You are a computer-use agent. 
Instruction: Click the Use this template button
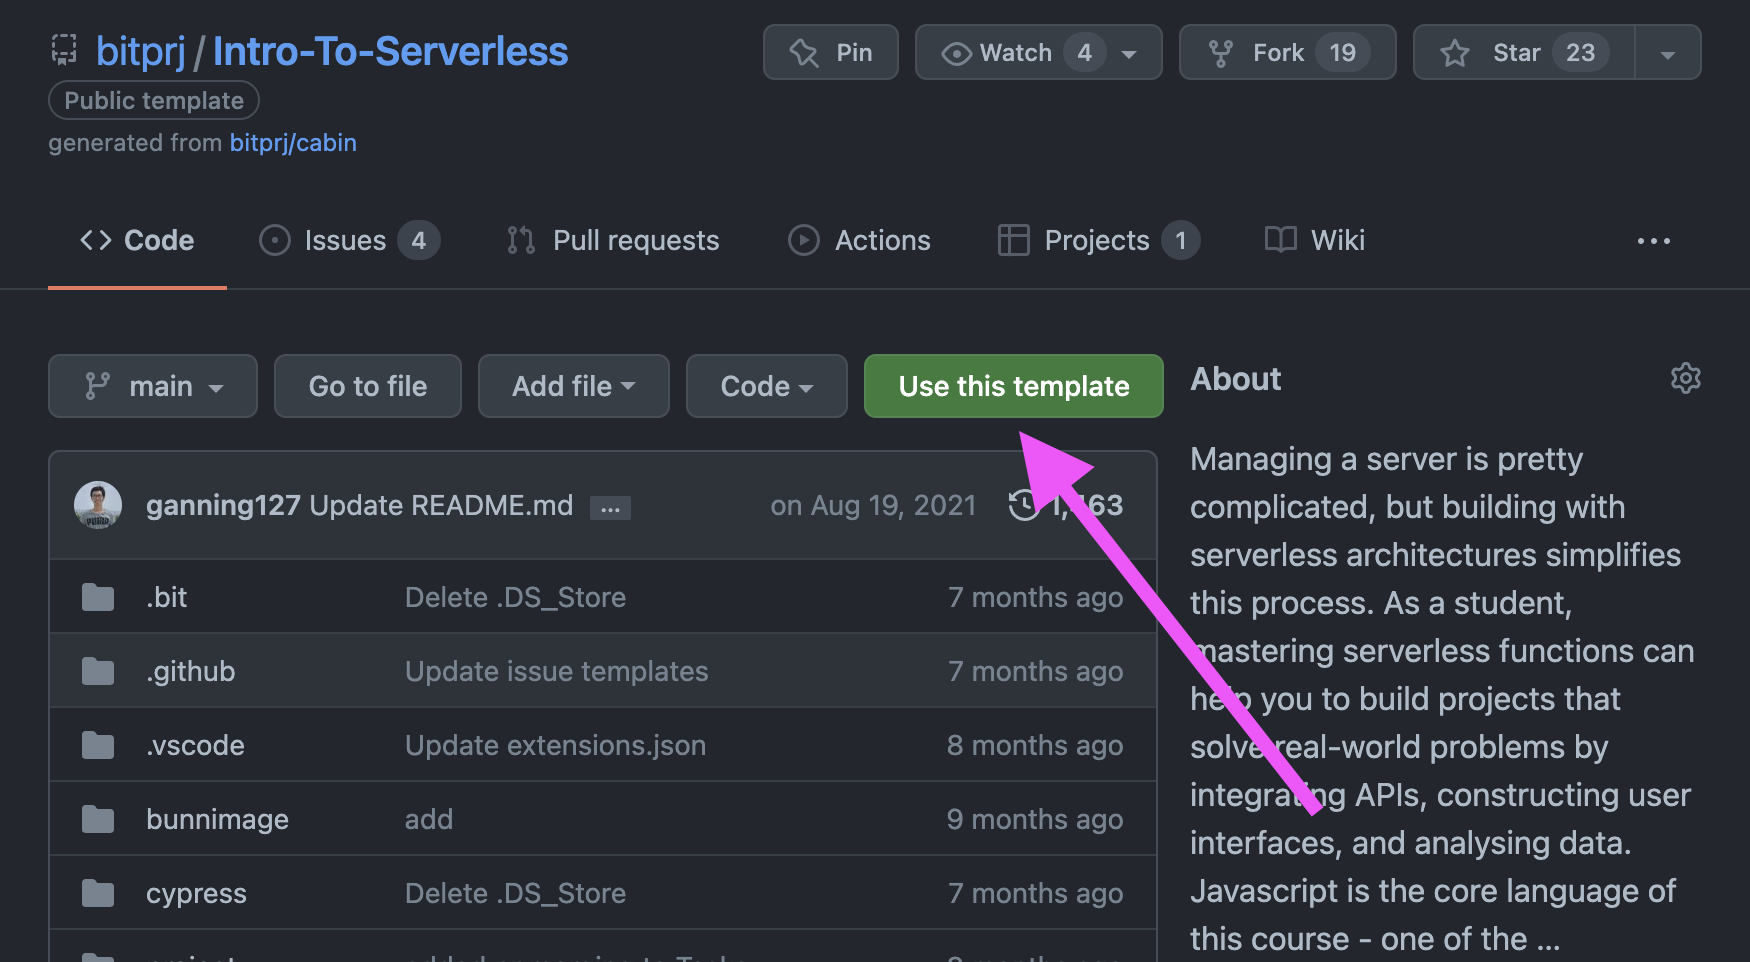pyautogui.click(x=1013, y=386)
